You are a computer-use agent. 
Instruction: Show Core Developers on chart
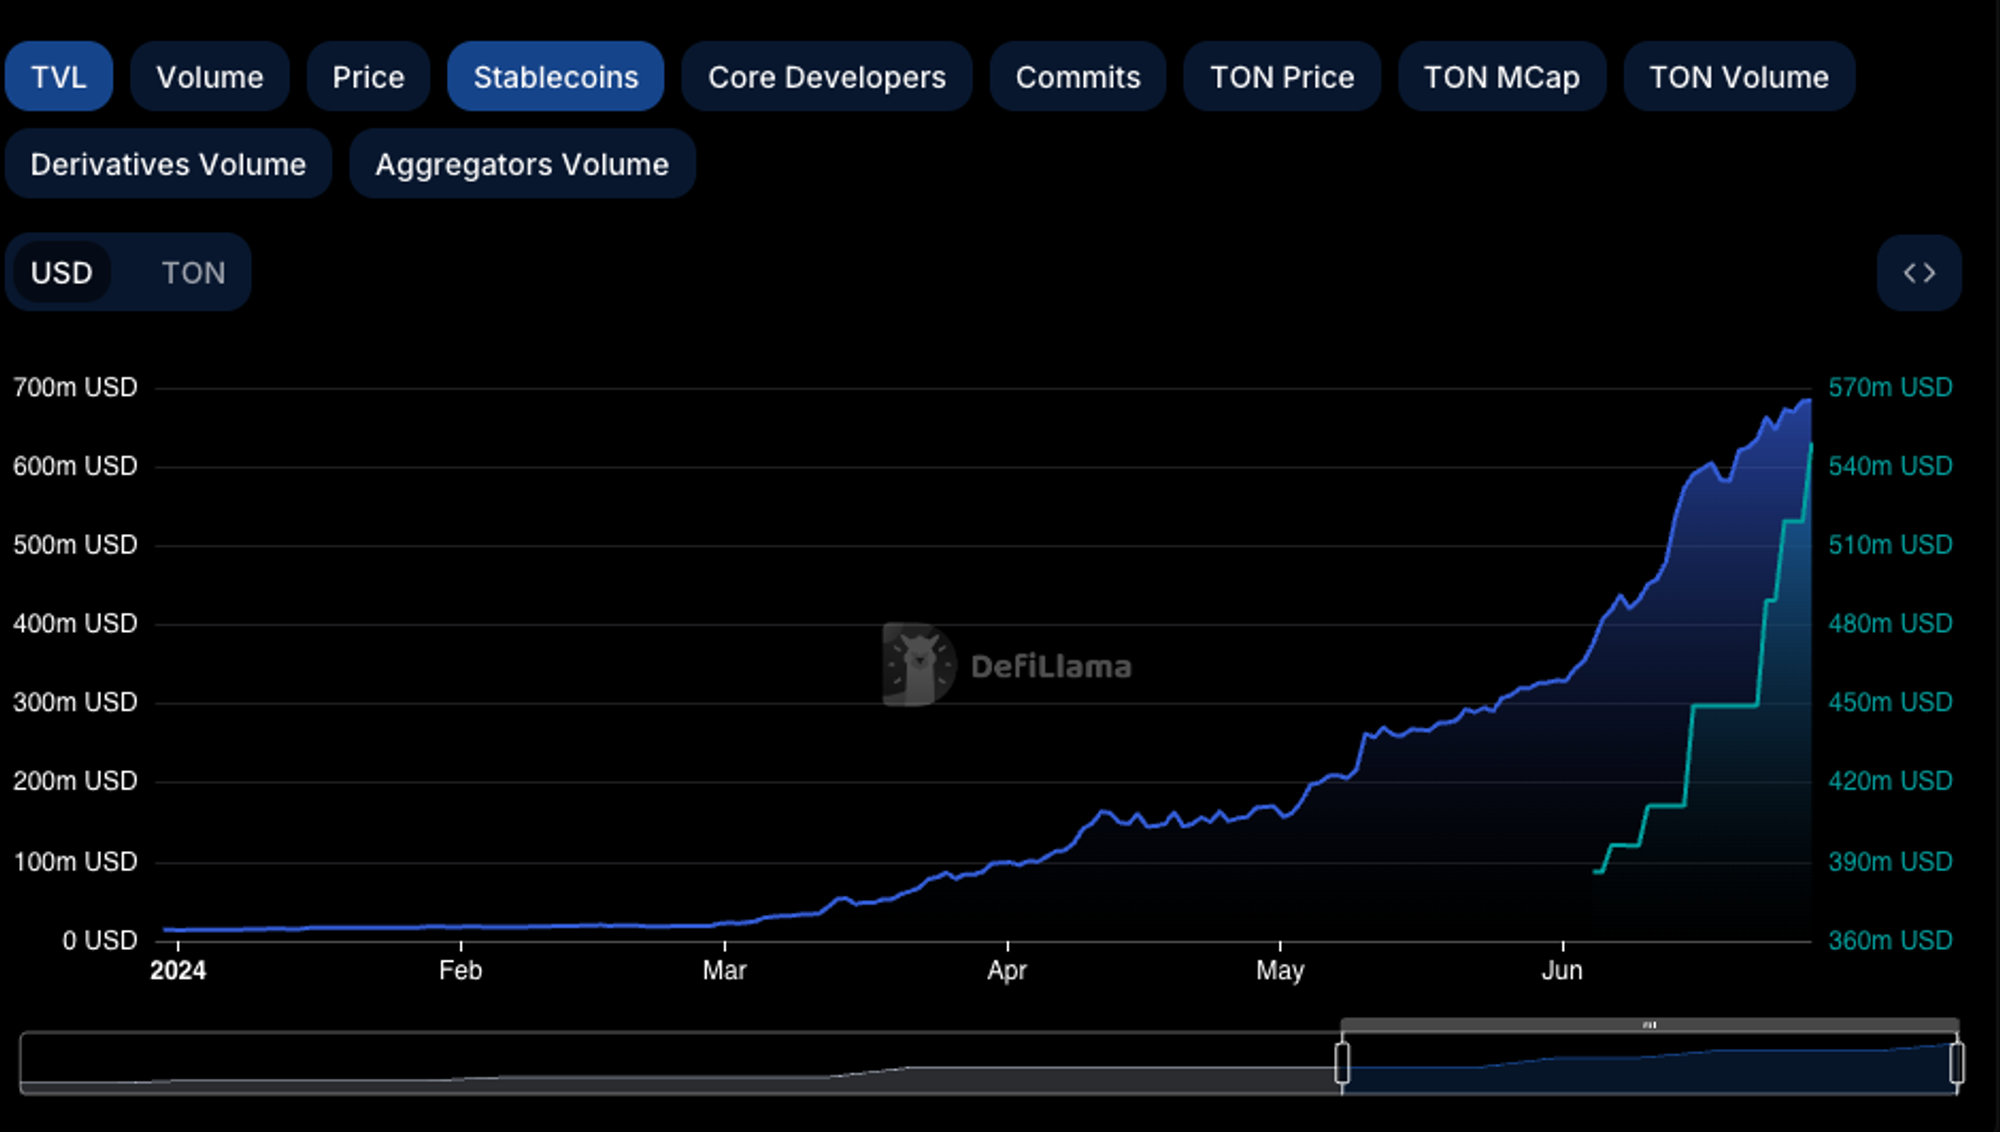826,77
